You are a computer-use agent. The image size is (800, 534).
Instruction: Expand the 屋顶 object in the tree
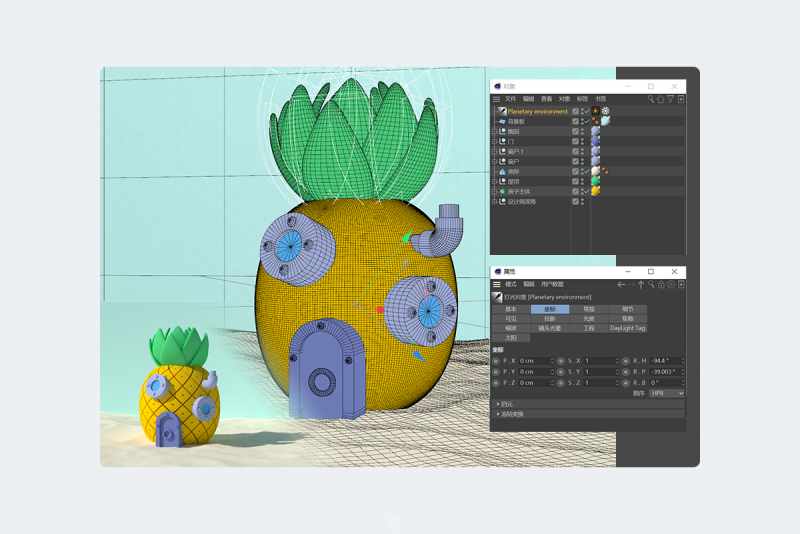pos(494,182)
